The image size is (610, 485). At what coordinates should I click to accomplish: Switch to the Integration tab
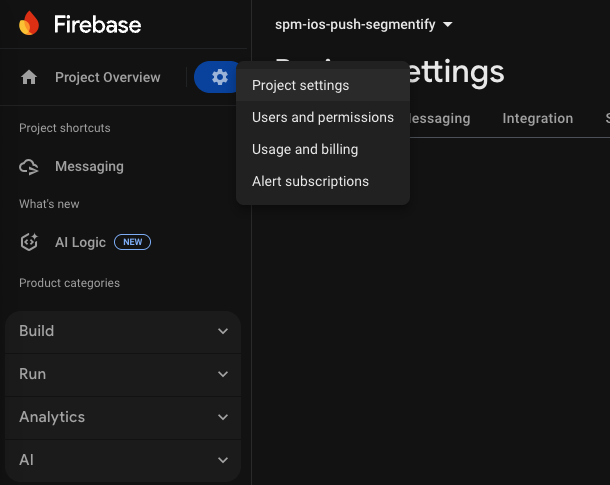[x=537, y=118]
